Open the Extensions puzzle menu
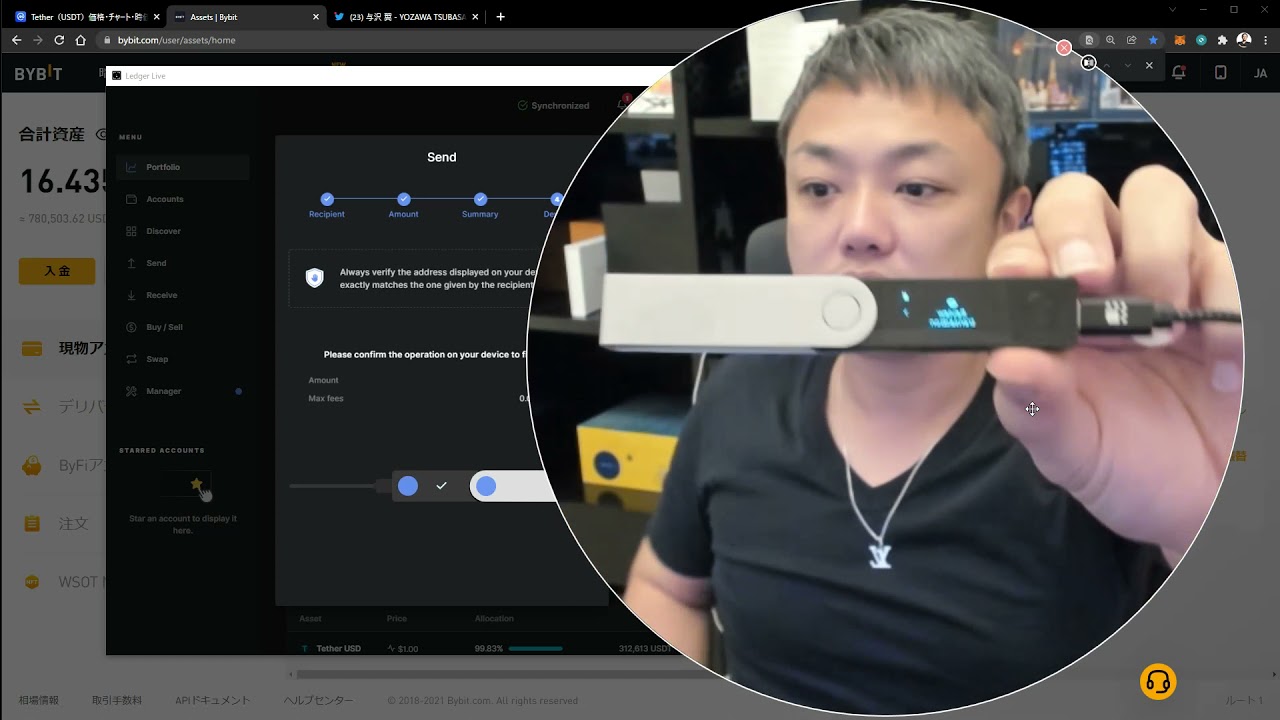The image size is (1280, 720). (x=1222, y=40)
